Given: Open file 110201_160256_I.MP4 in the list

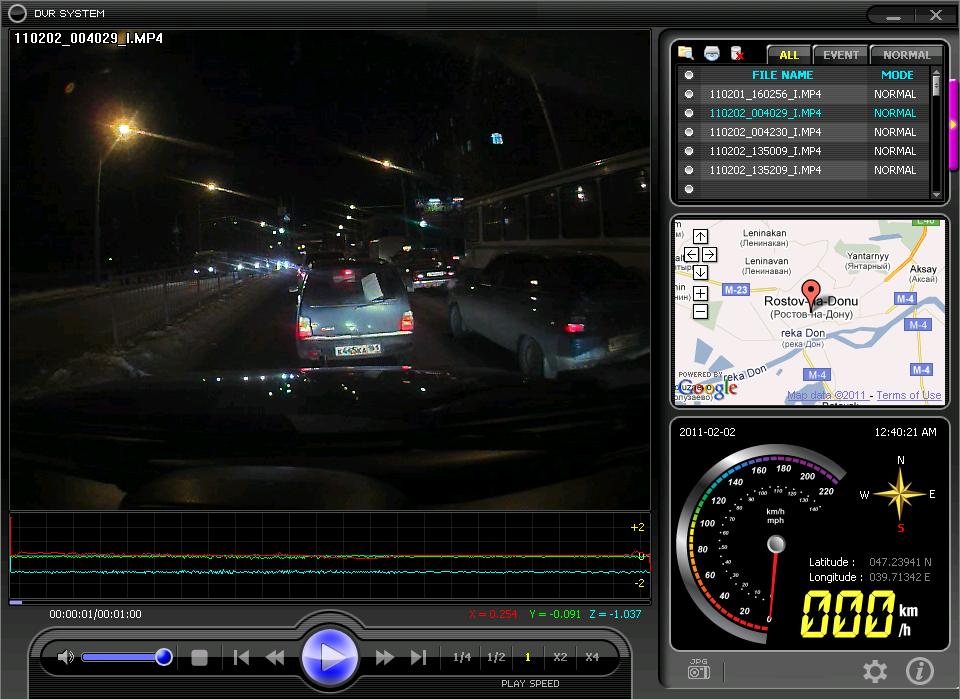Looking at the screenshot, I should [765, 94].
